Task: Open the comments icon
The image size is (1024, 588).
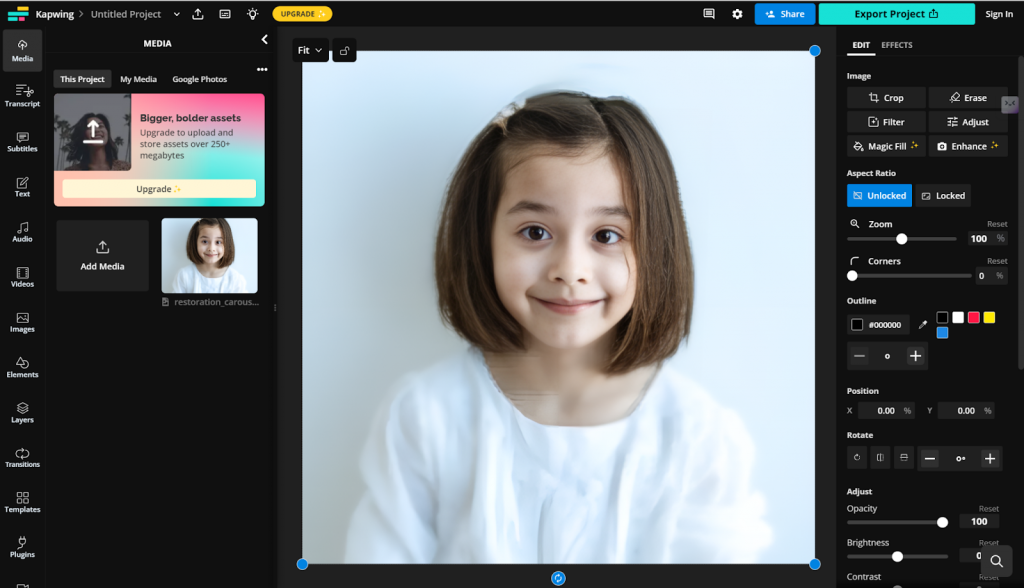Action: (709, 14)
